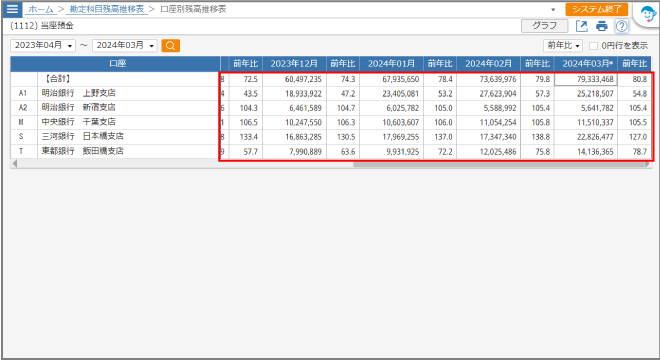The height and width of the screenshot is (360, 660).
Task: Go to 勘定科目残高推移表 breadcrumb link
Action: (107, 9)
